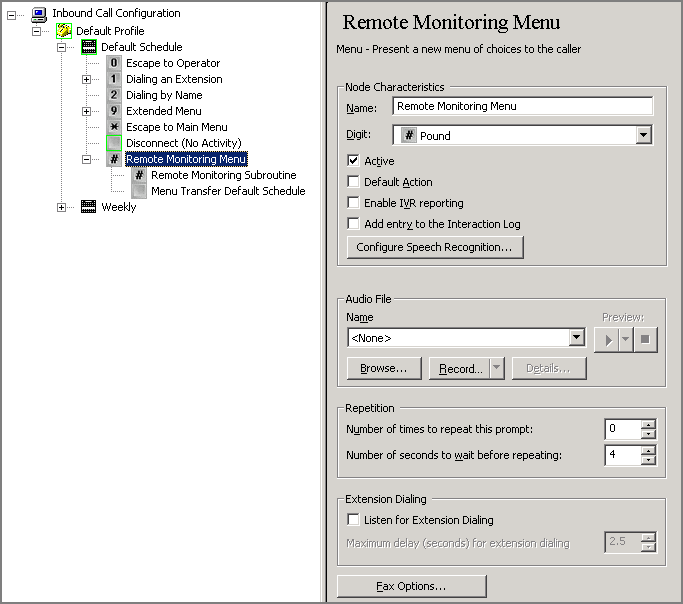Expand the Weekly tree node
The image size is (683, 604).
tap(62, 207)
